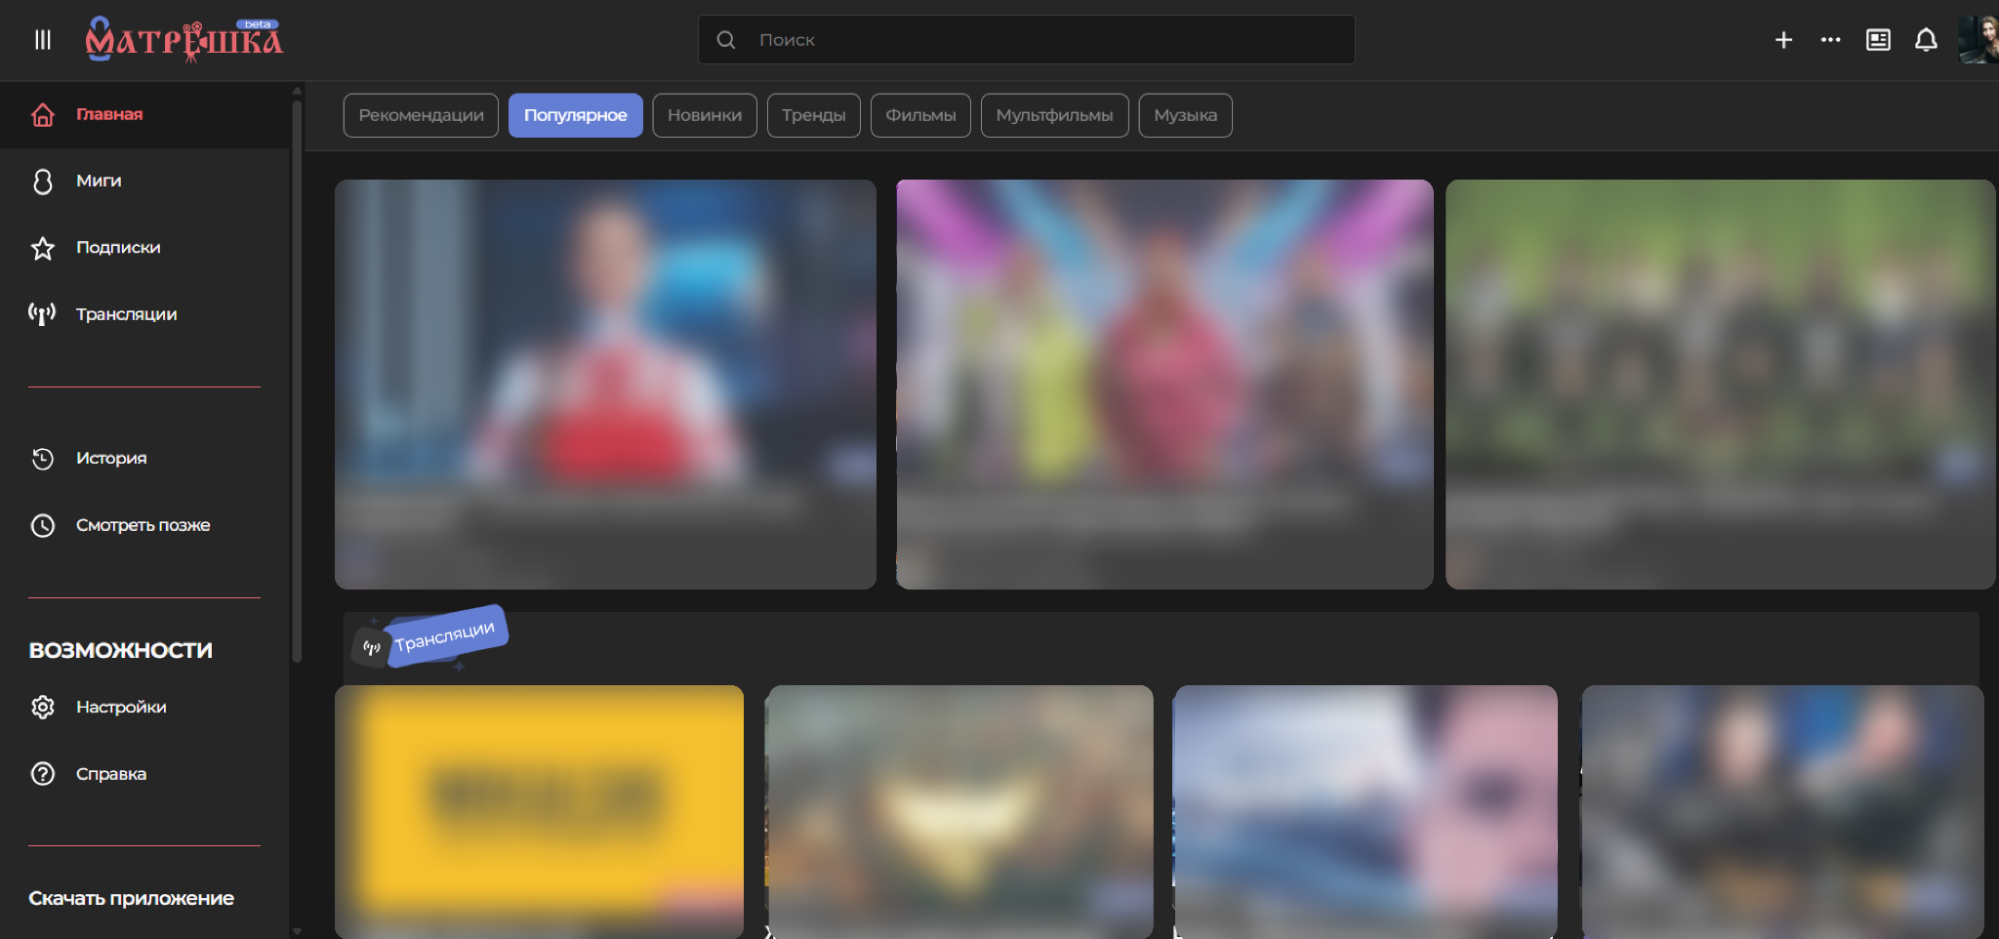1999x939 pixels.
Task: Open Миги from the sidebar
Action: 98,181
